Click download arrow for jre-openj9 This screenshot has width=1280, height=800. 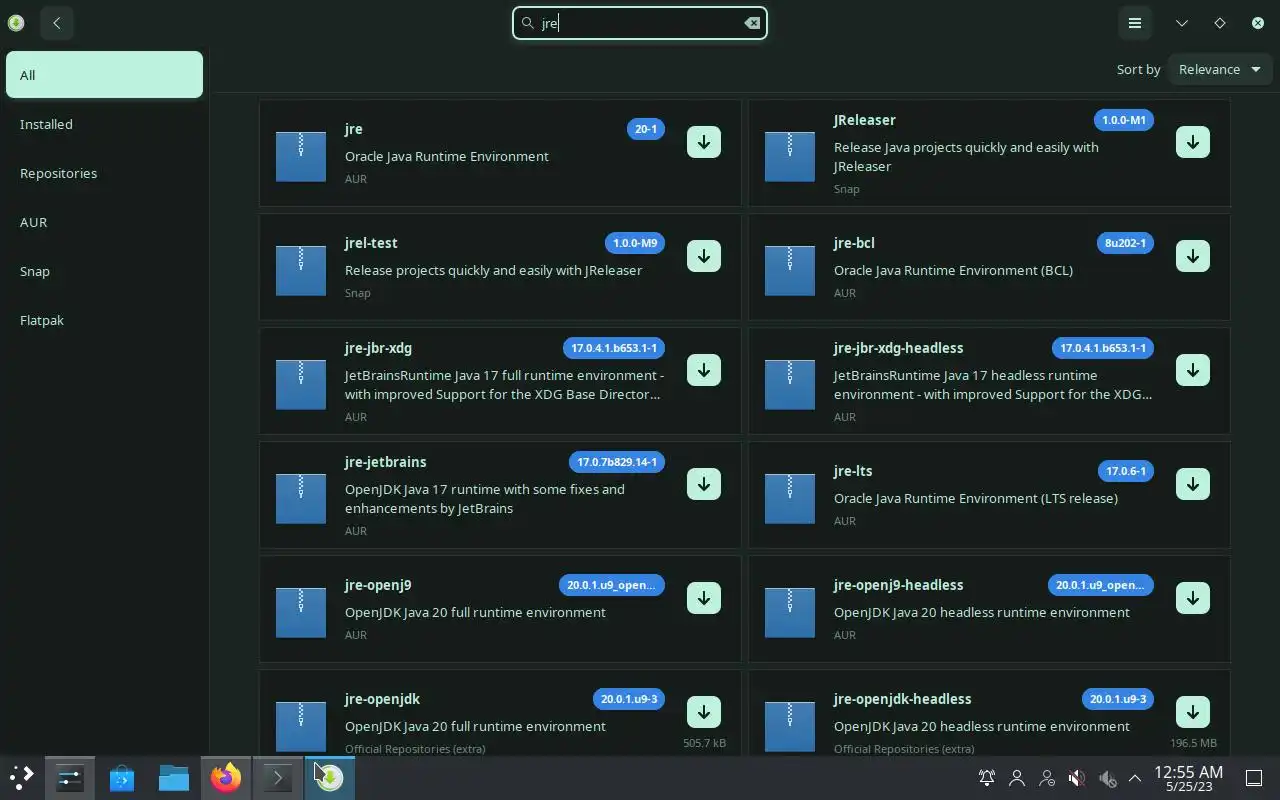704,598
